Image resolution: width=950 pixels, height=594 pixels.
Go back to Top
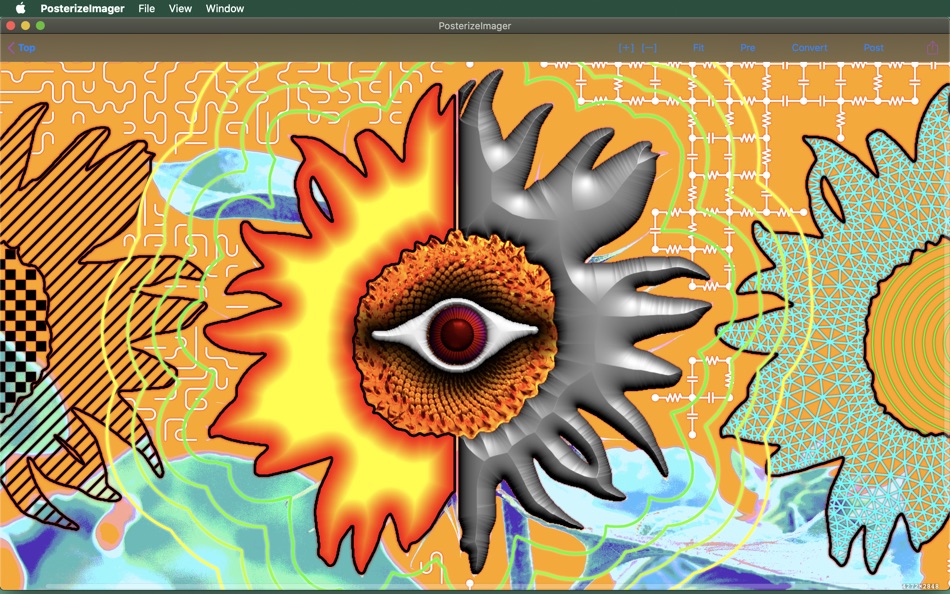tap(21, 48)
